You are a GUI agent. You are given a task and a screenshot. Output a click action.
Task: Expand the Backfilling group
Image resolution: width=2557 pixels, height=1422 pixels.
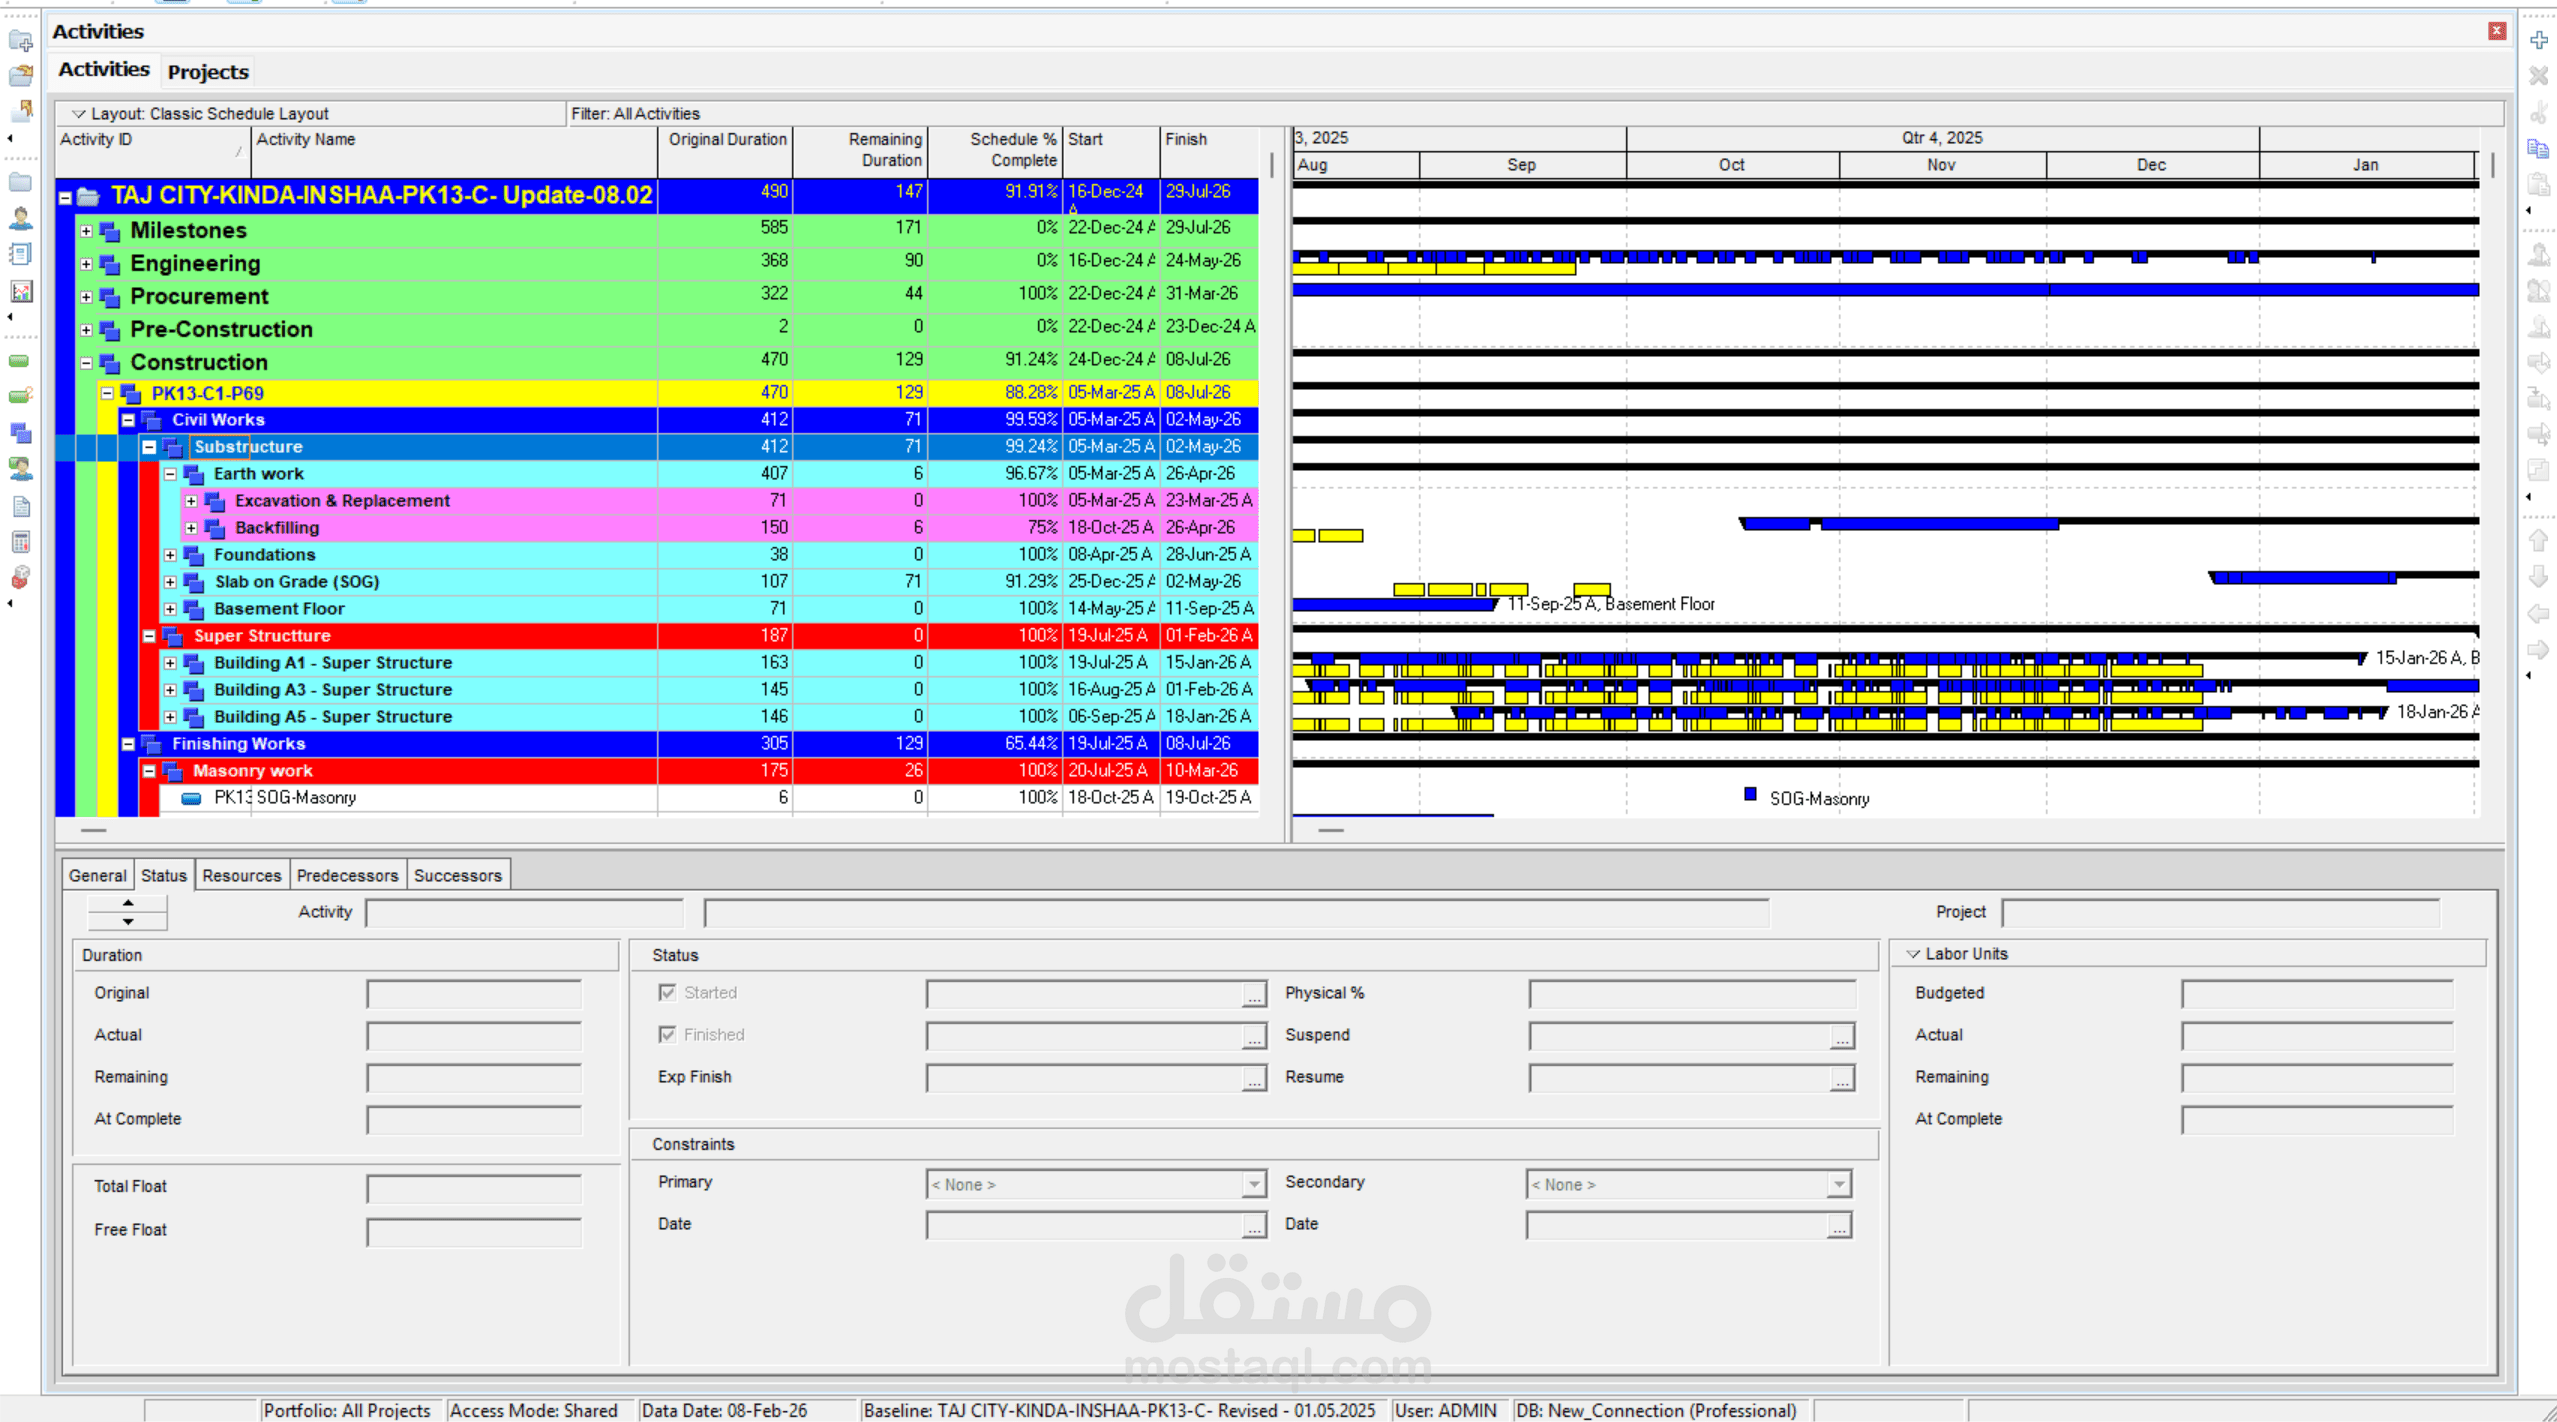191,528
